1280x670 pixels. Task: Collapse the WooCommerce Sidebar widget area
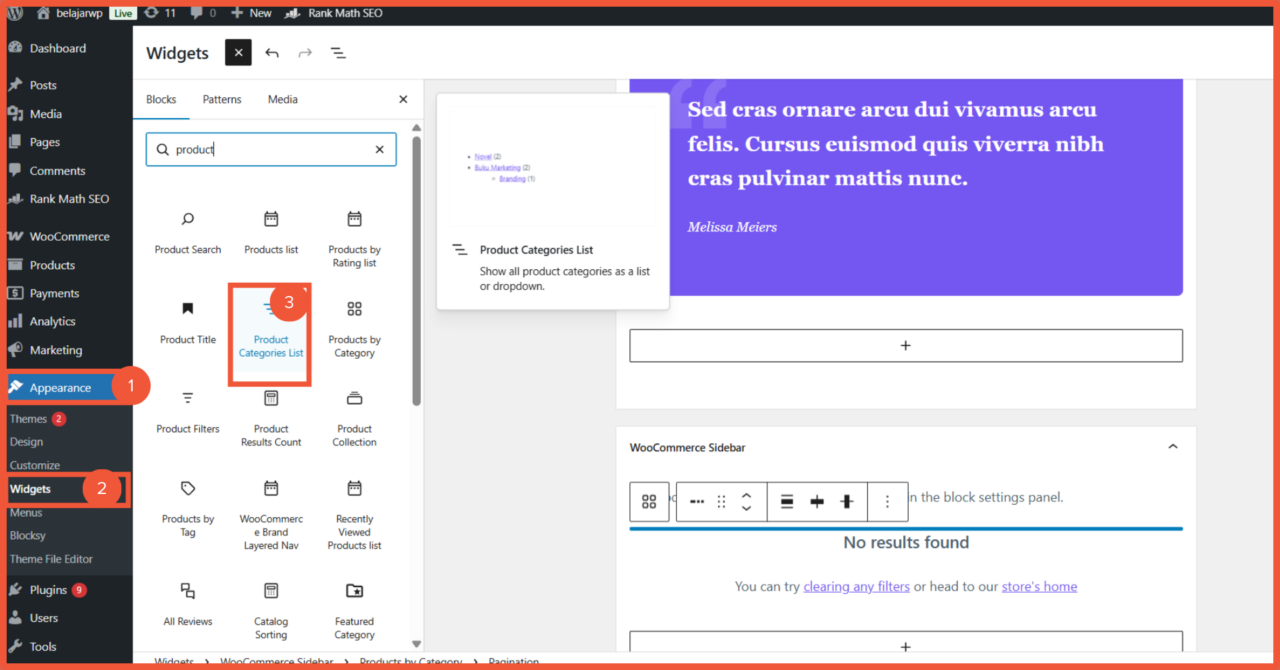pos(1172,447)
